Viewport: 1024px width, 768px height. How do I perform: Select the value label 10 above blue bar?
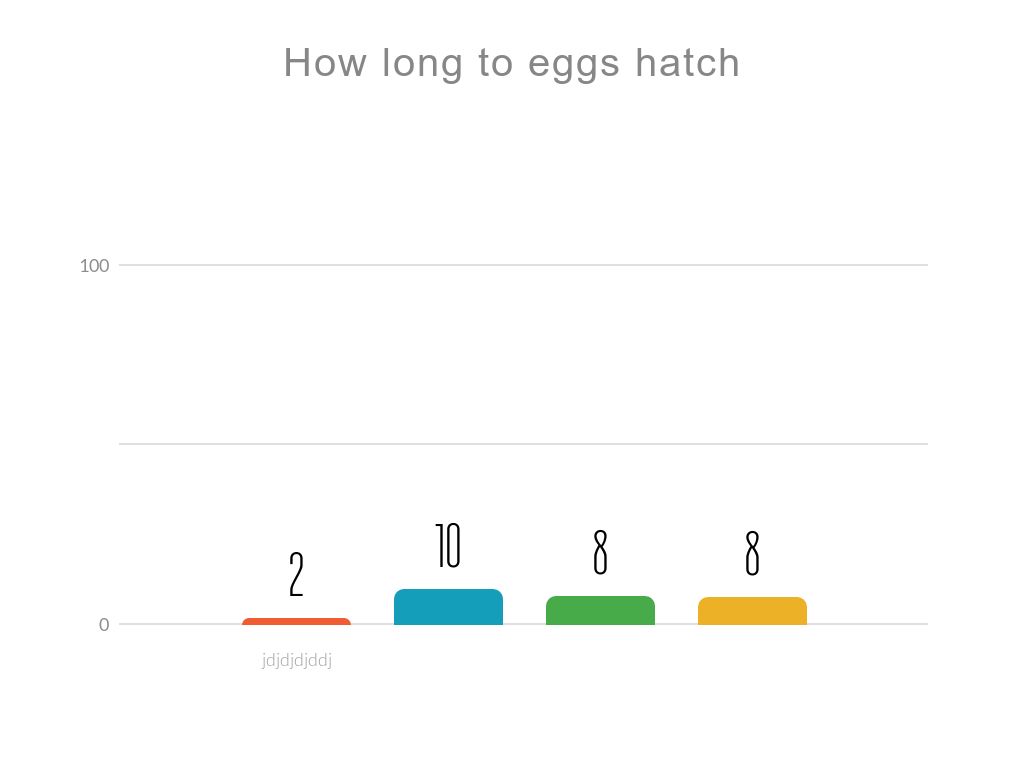point(448,546)
